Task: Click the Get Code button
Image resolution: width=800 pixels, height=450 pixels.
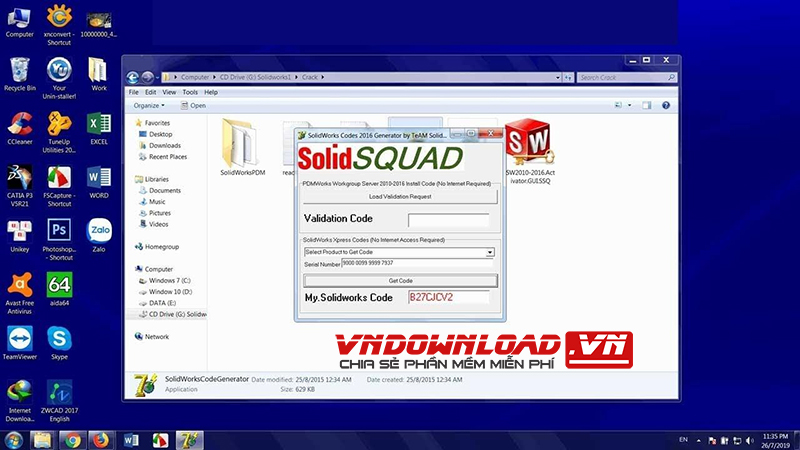Action: pyautogui.click(x=400, y=281)
